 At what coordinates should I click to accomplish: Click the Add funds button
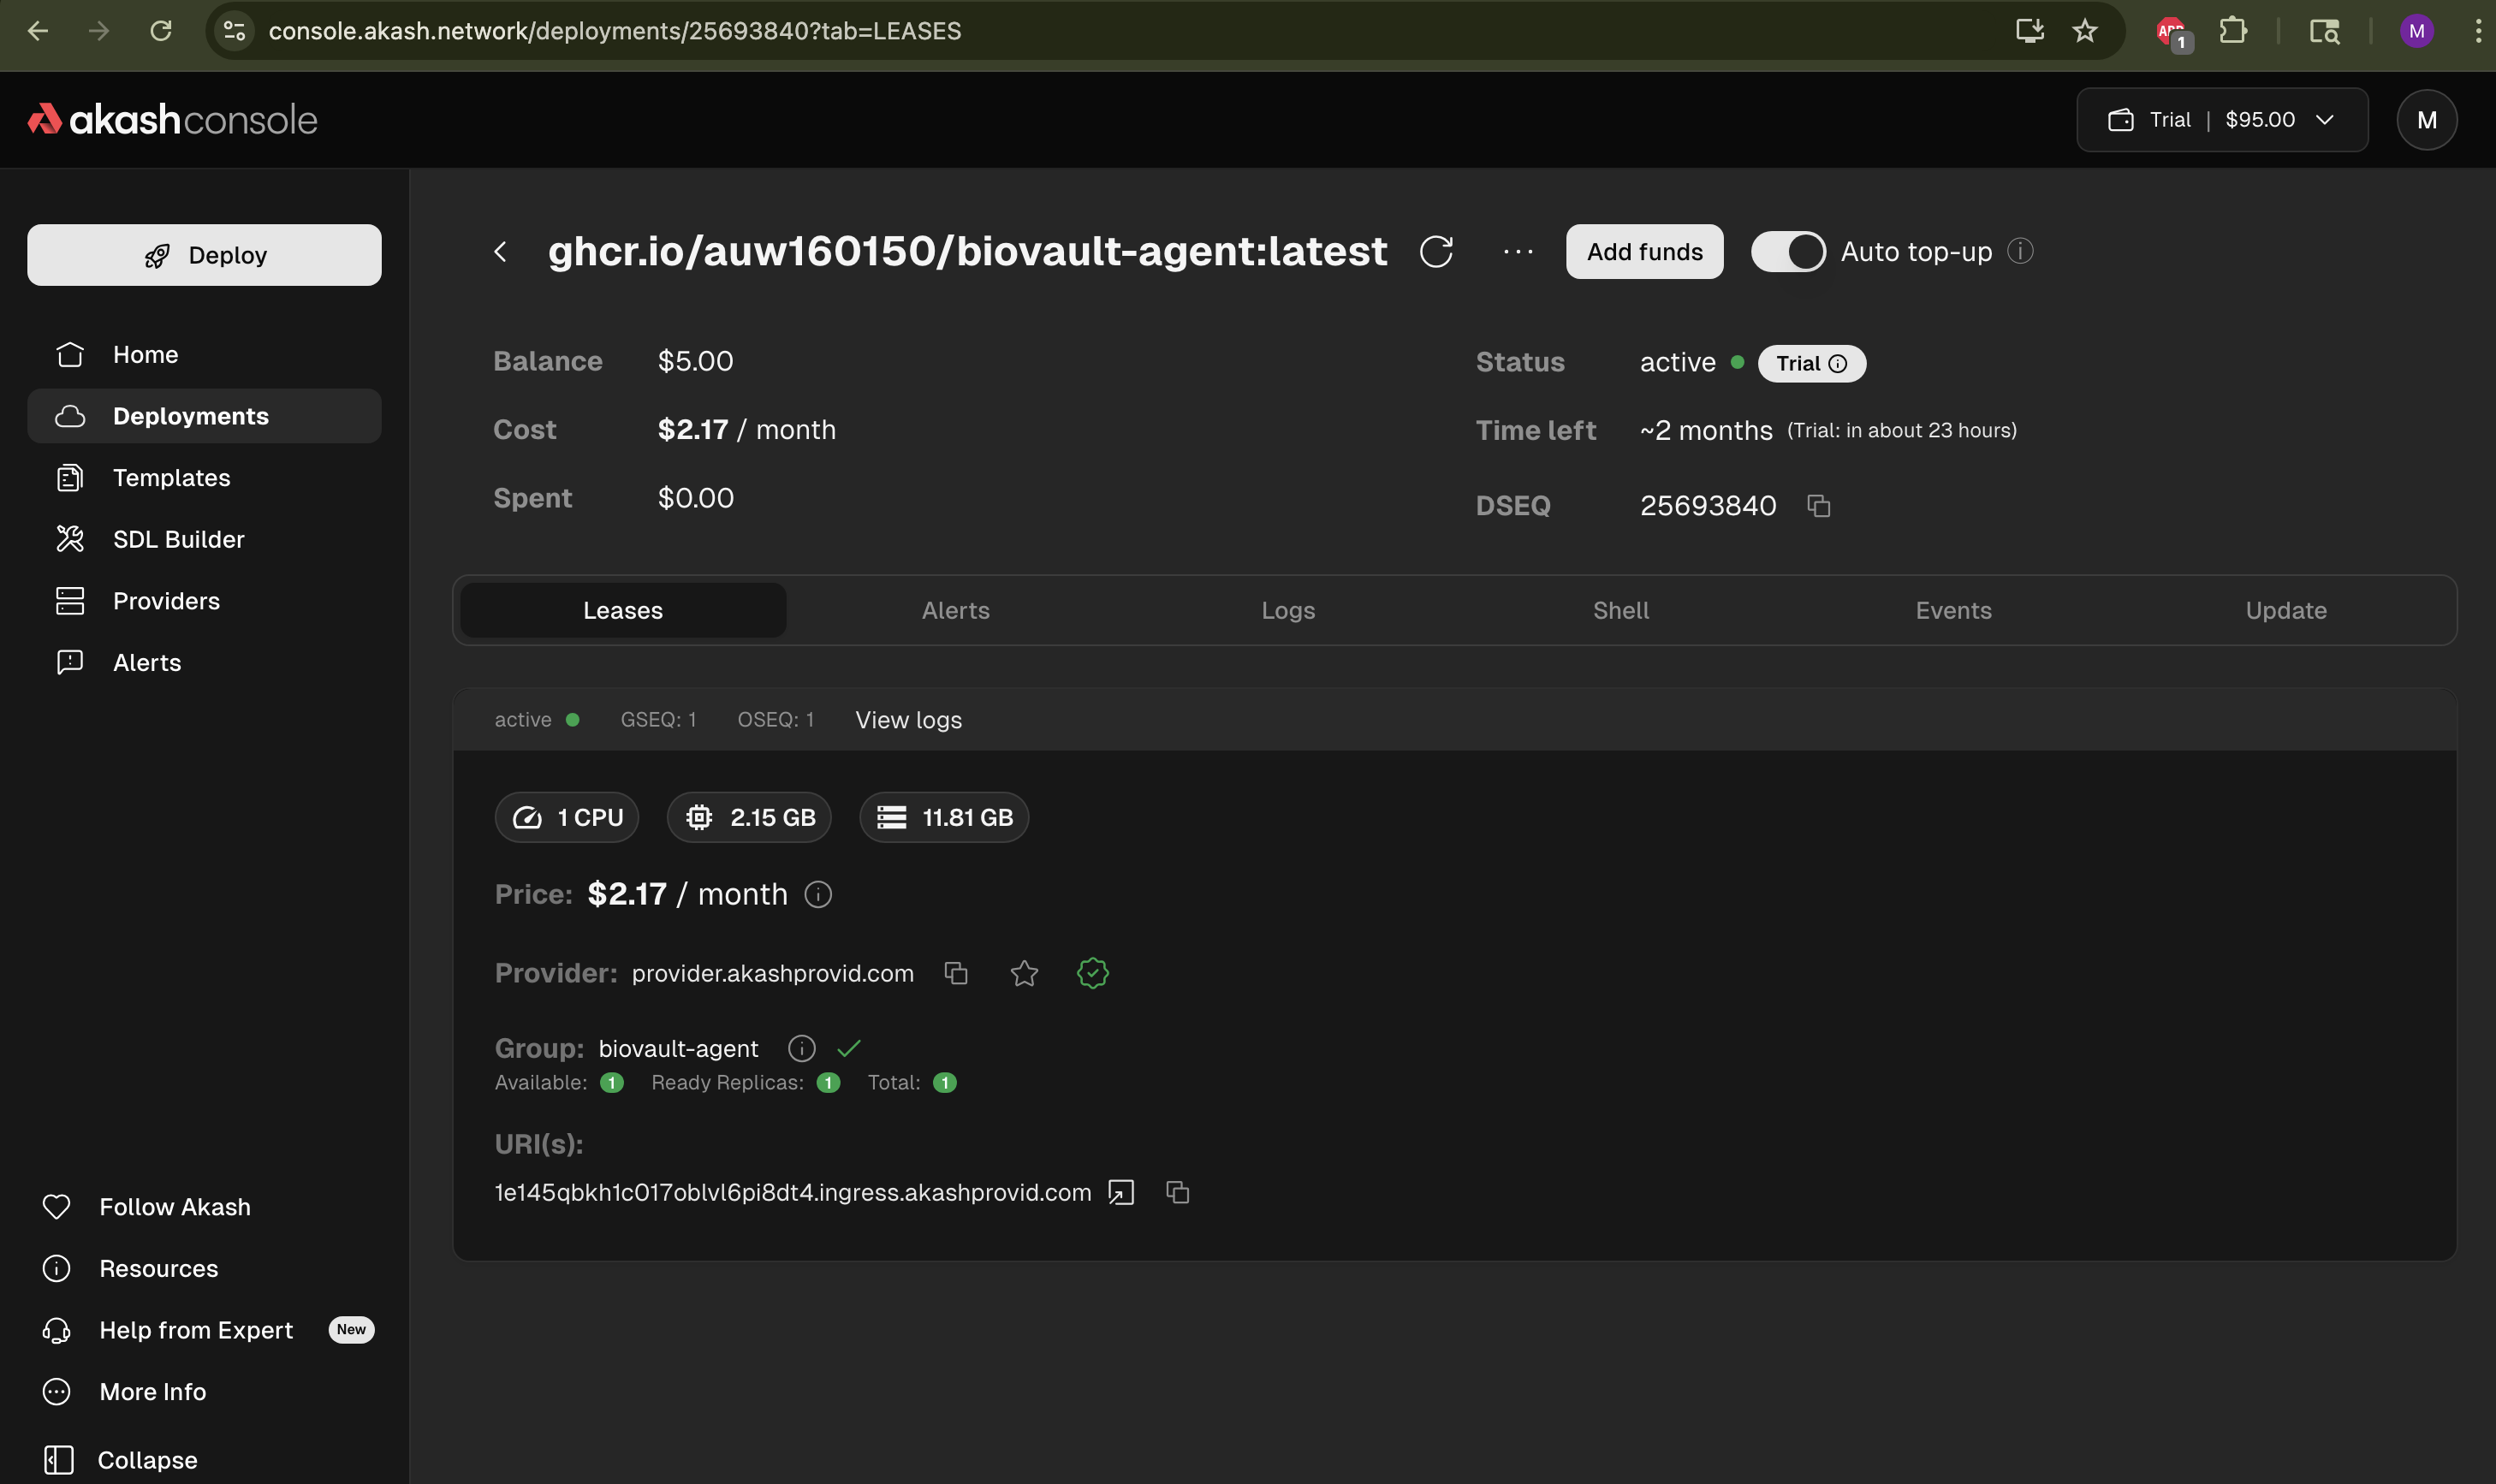[1644, 251]
